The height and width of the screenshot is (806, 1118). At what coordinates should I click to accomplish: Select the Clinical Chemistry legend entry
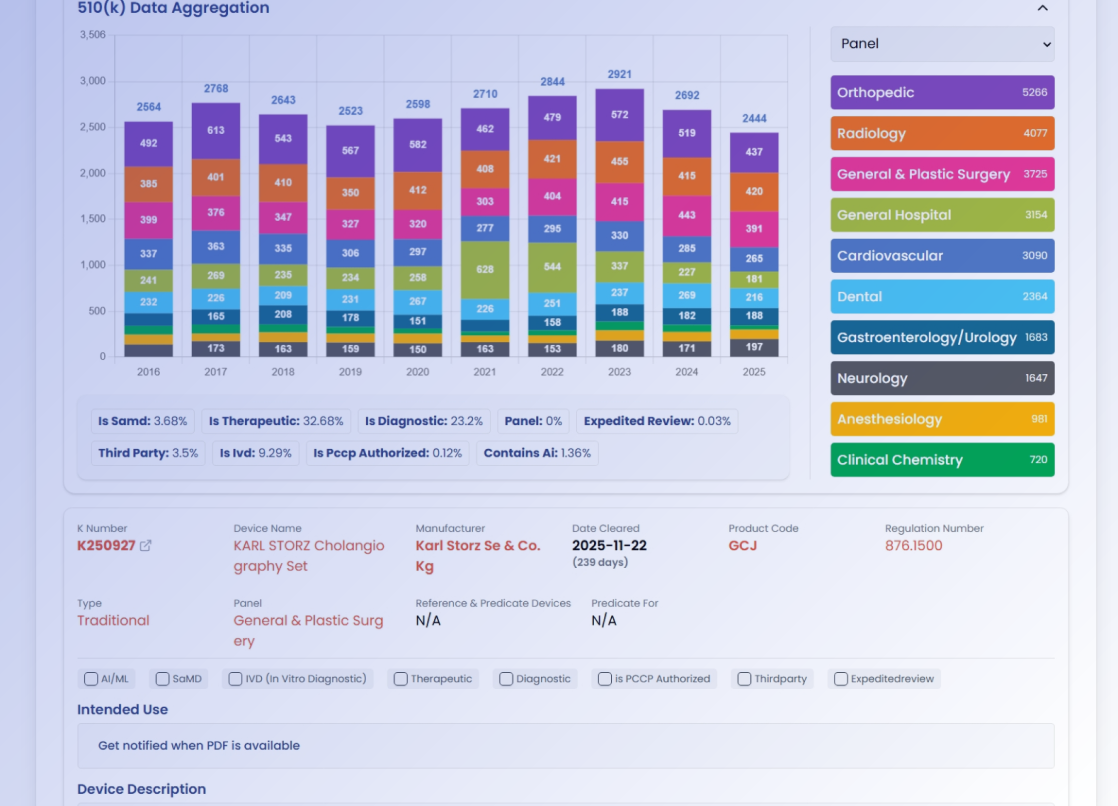tap(942, 460)
